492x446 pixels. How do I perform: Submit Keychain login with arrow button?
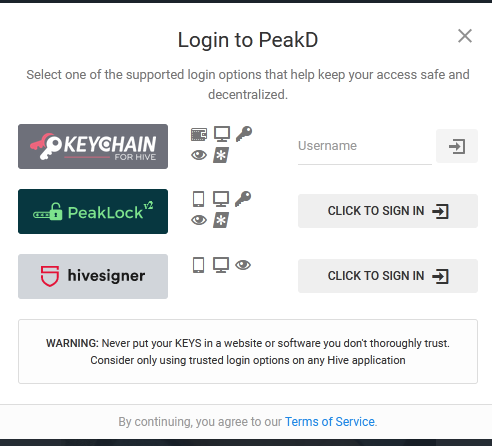pyautogui.click(x=457, y=146)
